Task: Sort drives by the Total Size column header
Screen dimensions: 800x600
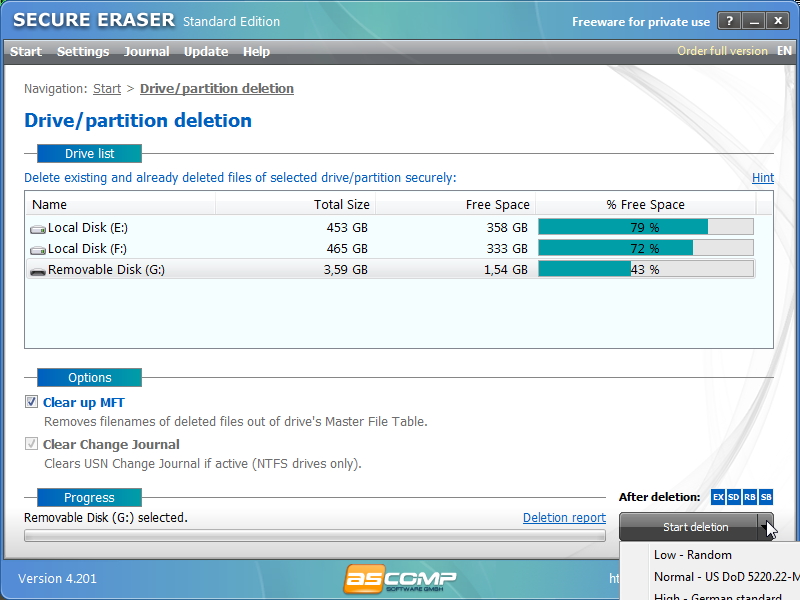Action: pos(295,205)
